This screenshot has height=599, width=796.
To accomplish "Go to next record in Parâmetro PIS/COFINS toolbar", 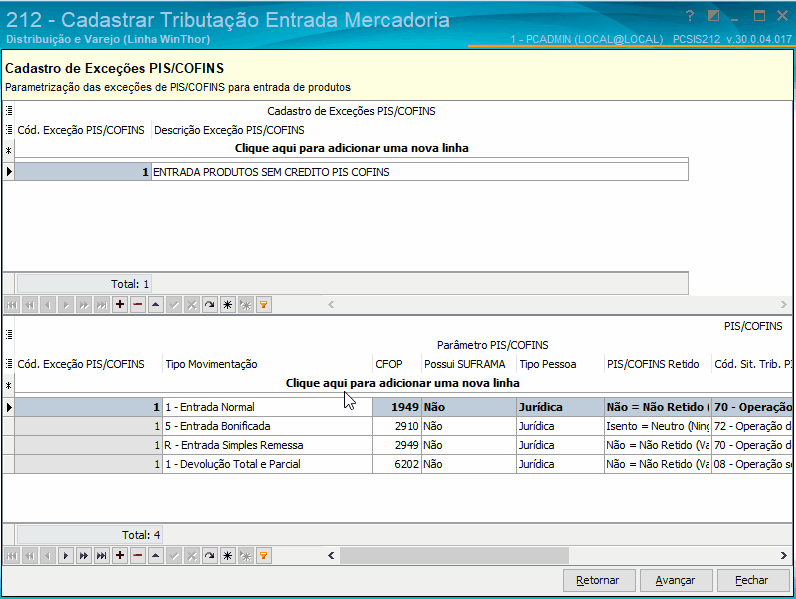I will (65, 555).
